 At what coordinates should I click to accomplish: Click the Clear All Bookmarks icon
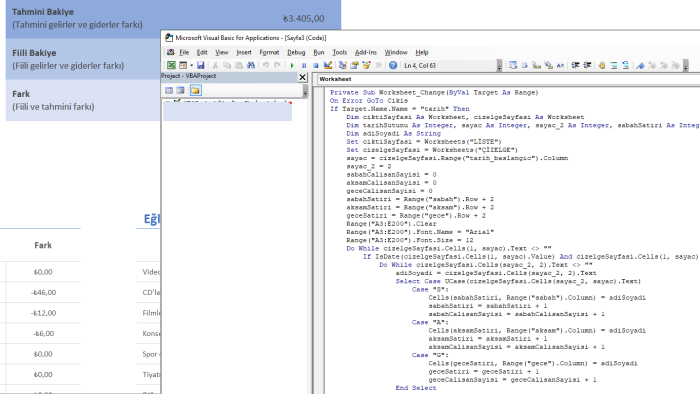(676, 65)
